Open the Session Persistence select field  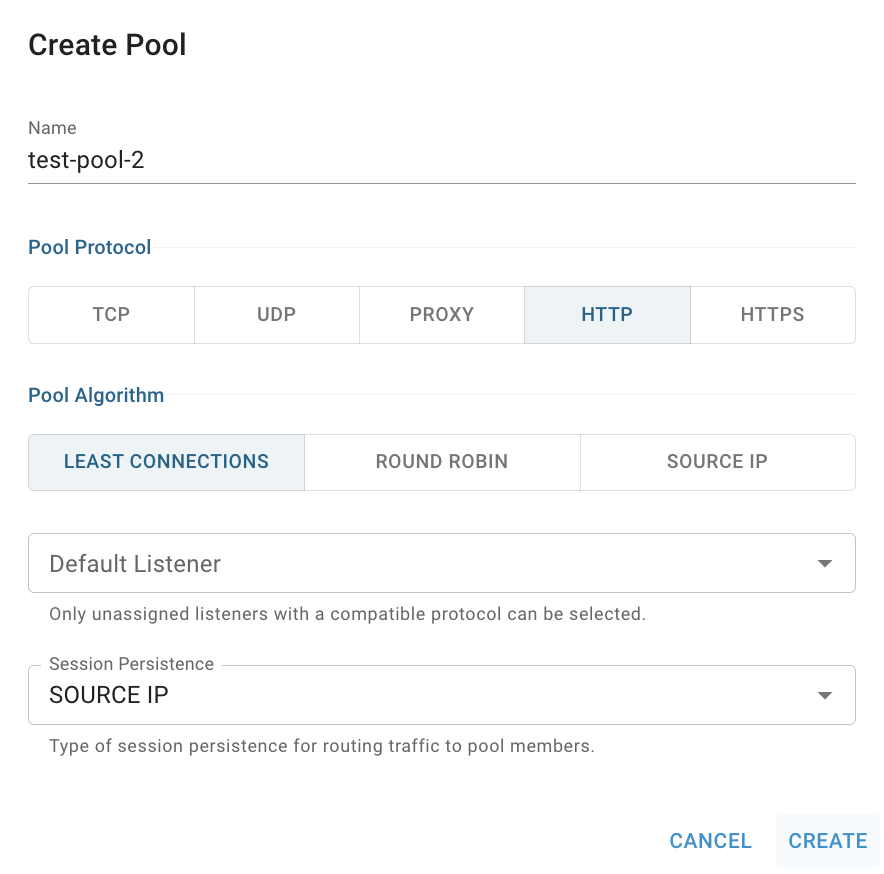click(442, 695)
